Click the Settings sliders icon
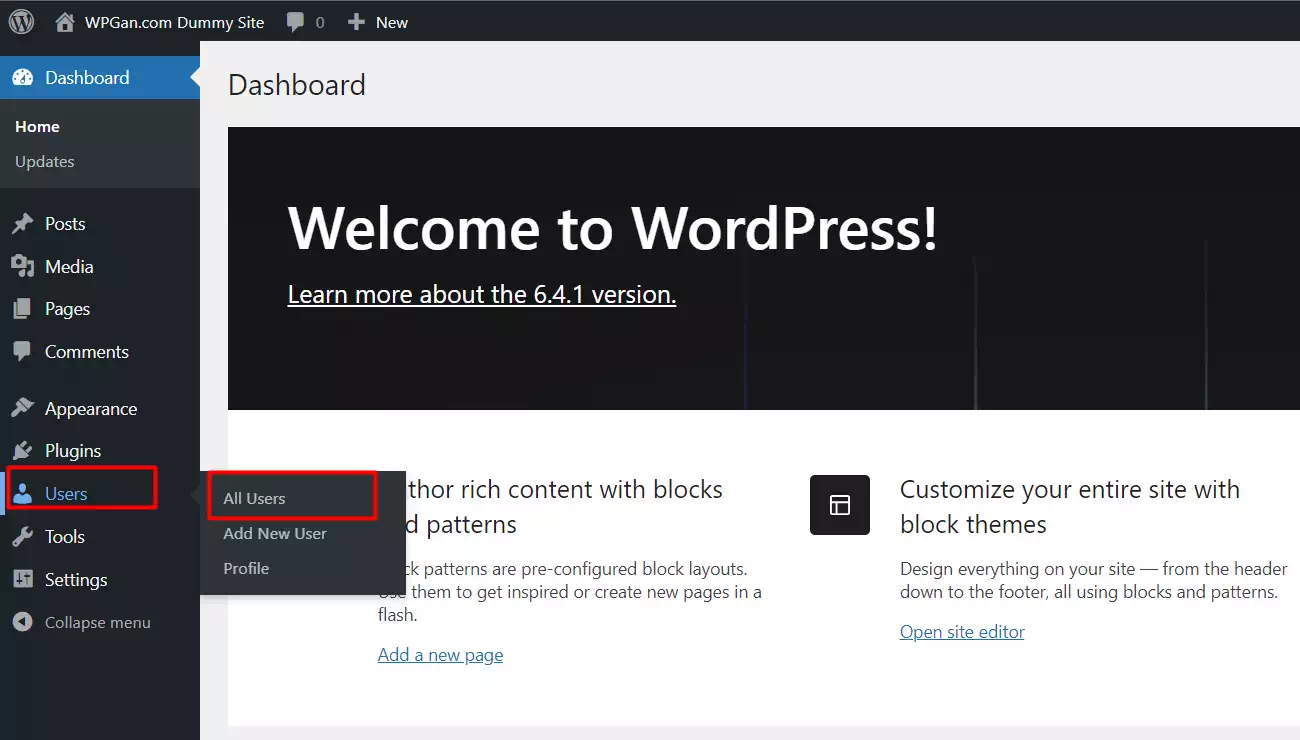The height and width of the screenshot is (740, 1300). [23, 580]
